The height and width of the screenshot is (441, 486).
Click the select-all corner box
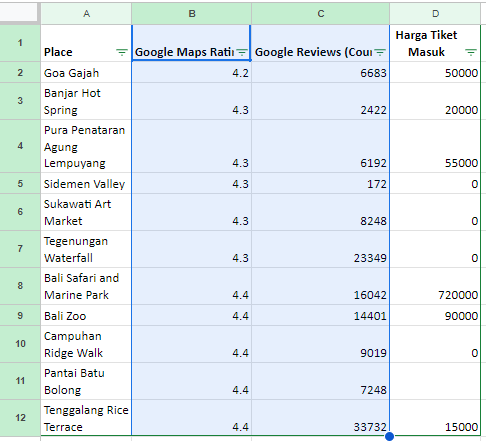click(19, 13)
